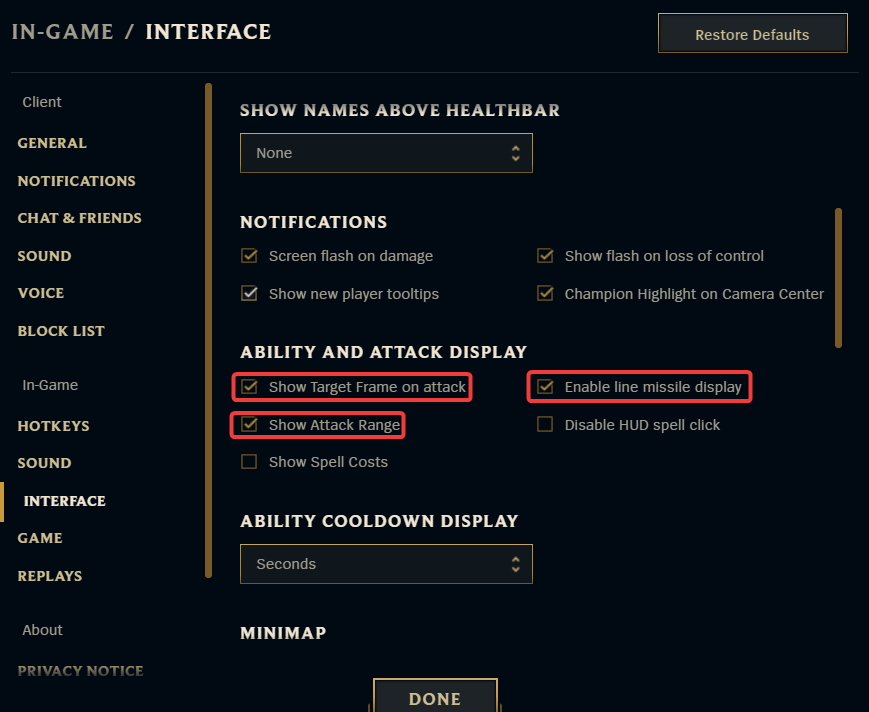Image resolution: width=869 pixels, height=712 pixels.
Task: Toggle Screen flash on damage checkbox
Action: click(250, 256)
